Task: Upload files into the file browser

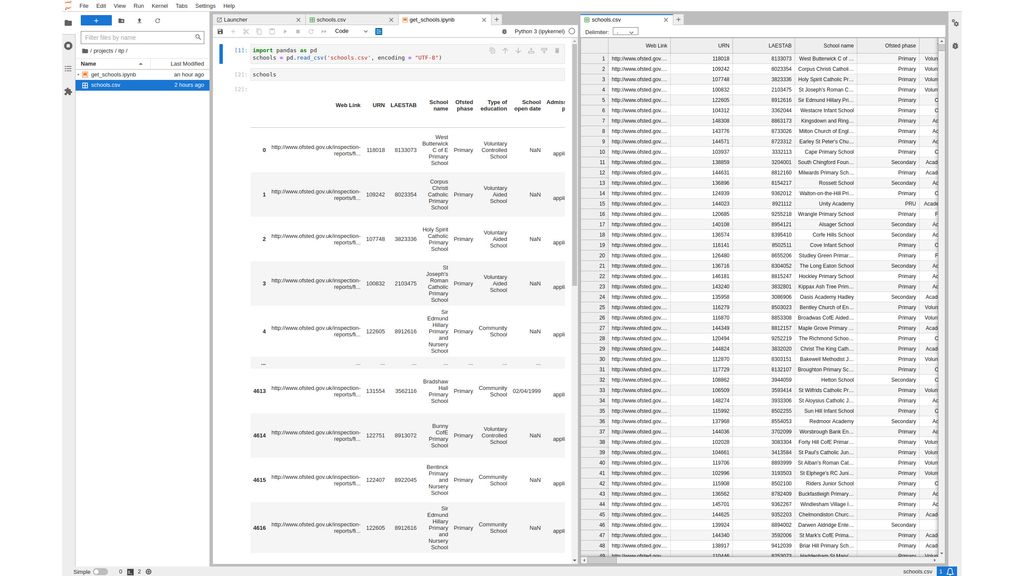Action: click(139, 20)
